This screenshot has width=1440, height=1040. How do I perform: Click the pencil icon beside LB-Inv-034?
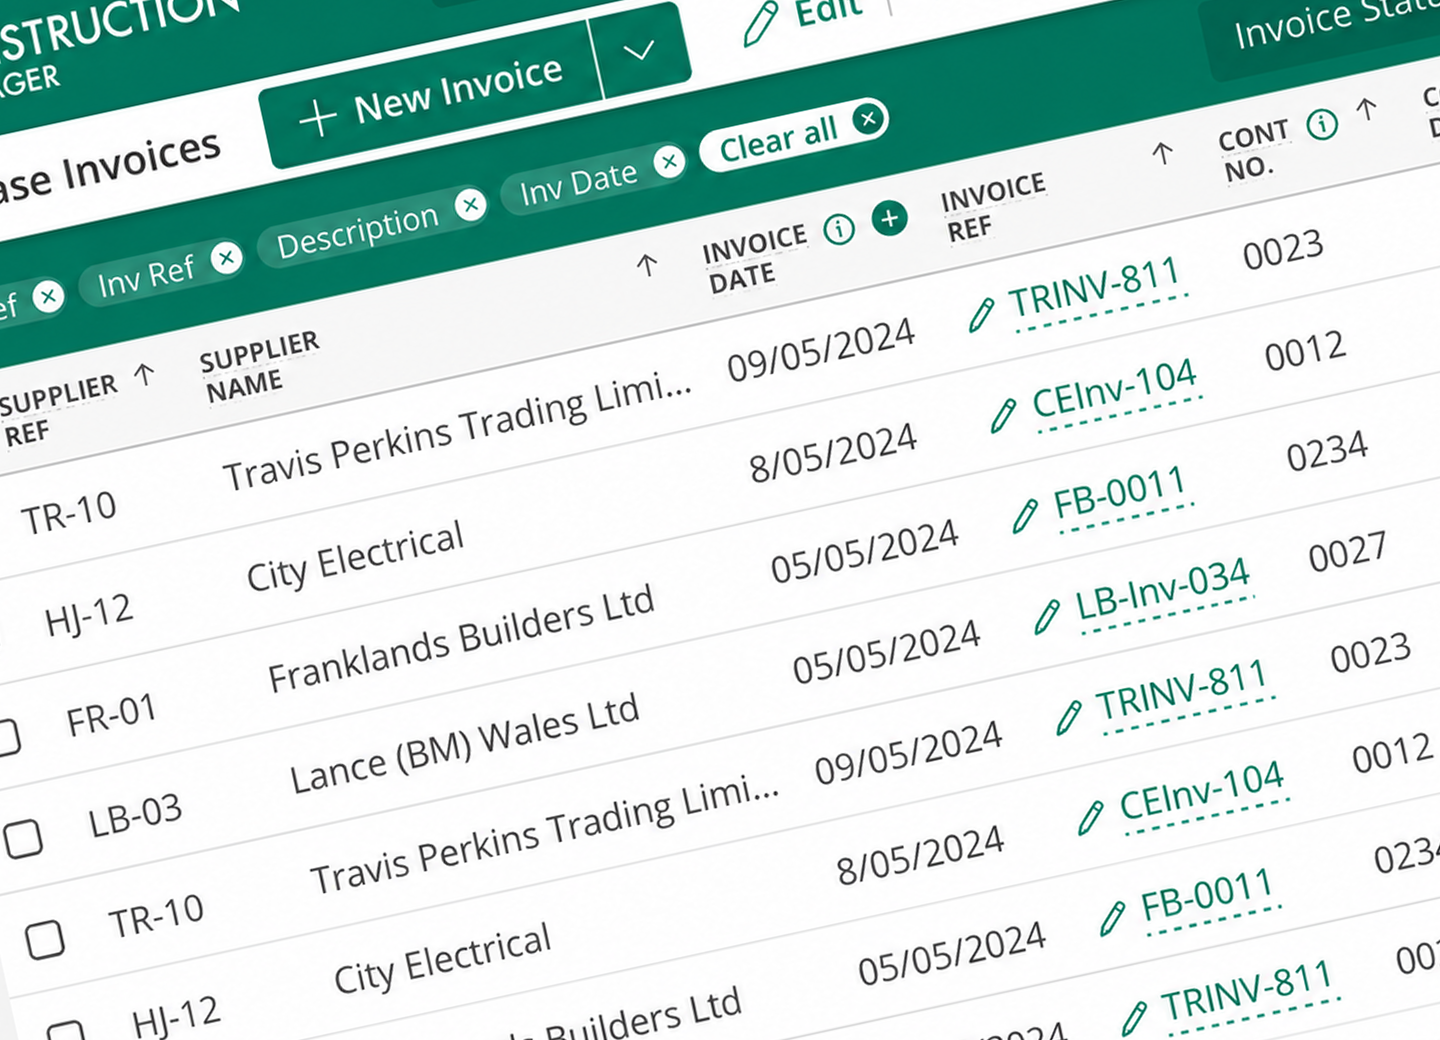coord(1047,616)
